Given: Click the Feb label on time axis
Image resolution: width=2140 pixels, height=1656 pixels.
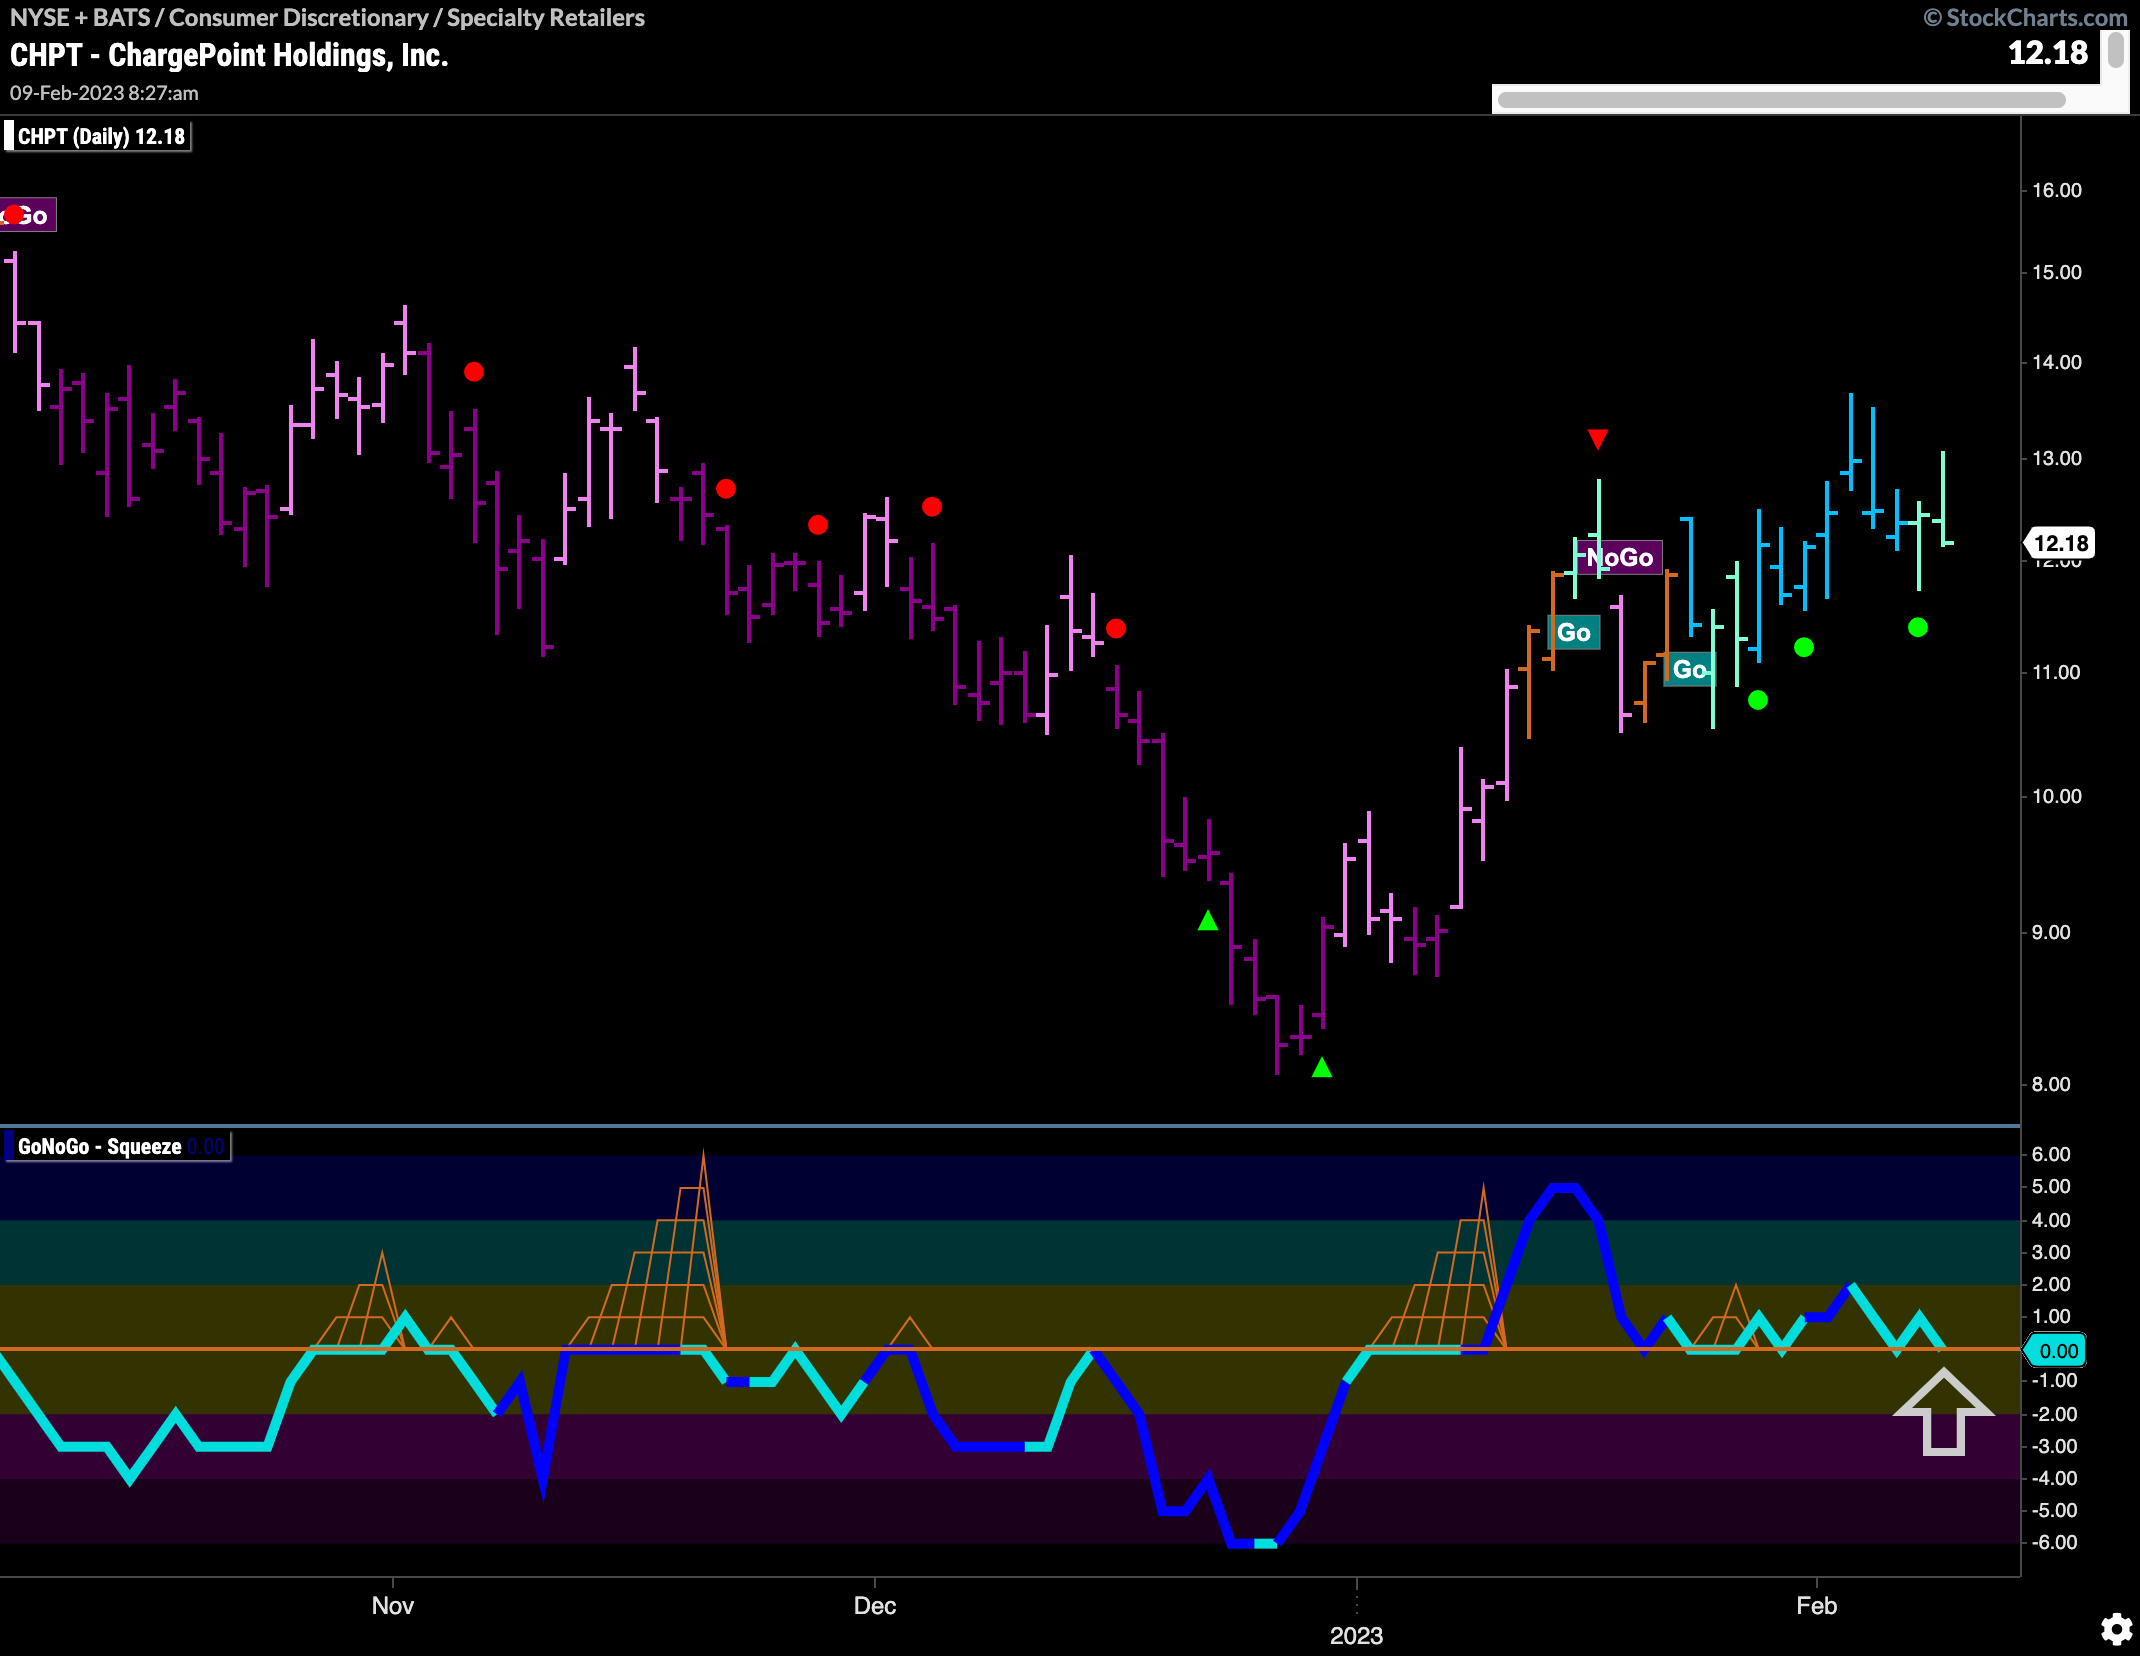Looking at the screenshot, I should click(x=1817, y=1605).
